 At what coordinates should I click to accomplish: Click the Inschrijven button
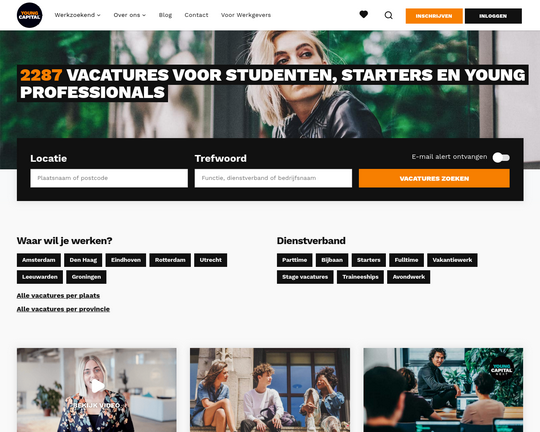434,16
